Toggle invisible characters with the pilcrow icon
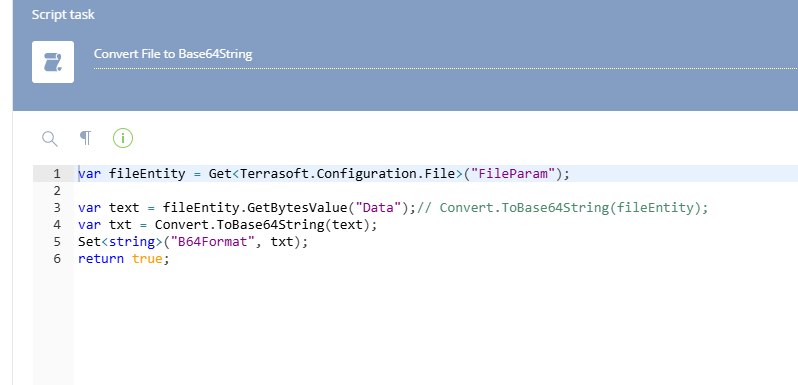This screenshot has width=798, height=385. 86,138
